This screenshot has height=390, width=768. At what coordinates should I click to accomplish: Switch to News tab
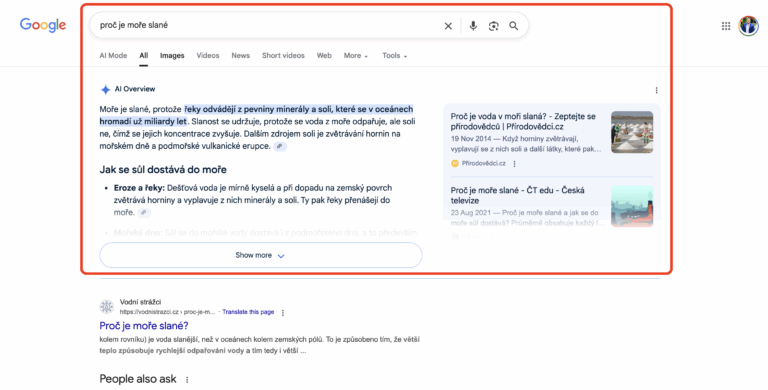(240, 56)
